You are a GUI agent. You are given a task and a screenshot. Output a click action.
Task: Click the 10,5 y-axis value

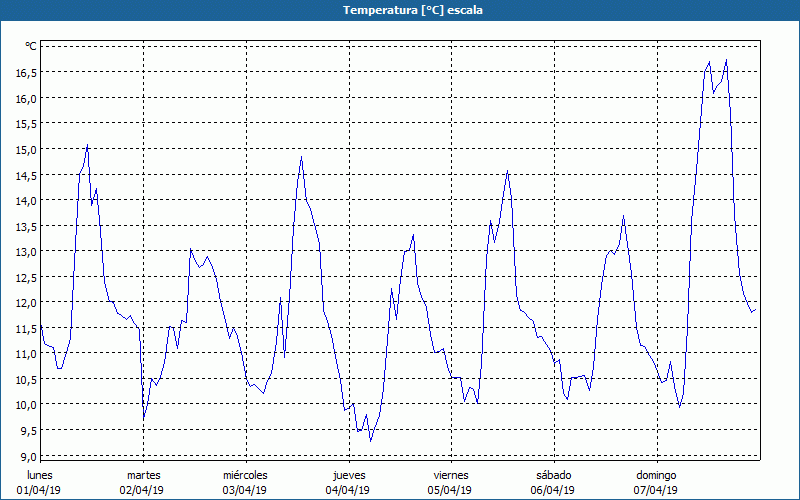[26, 379]
